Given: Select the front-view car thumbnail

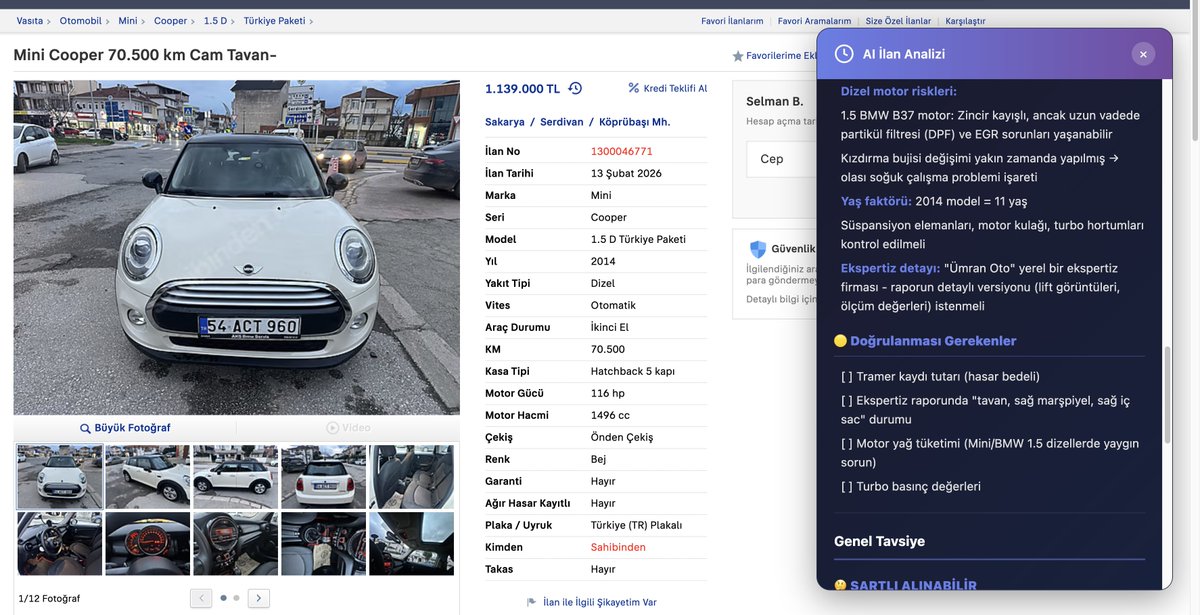Looking at the screenshot, I should point(60,477).
